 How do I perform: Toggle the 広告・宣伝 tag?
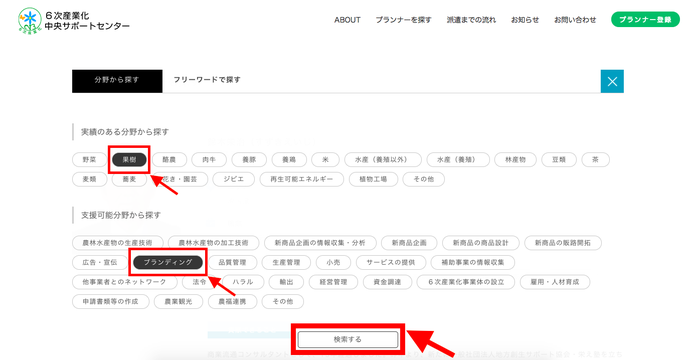point(100,262)
